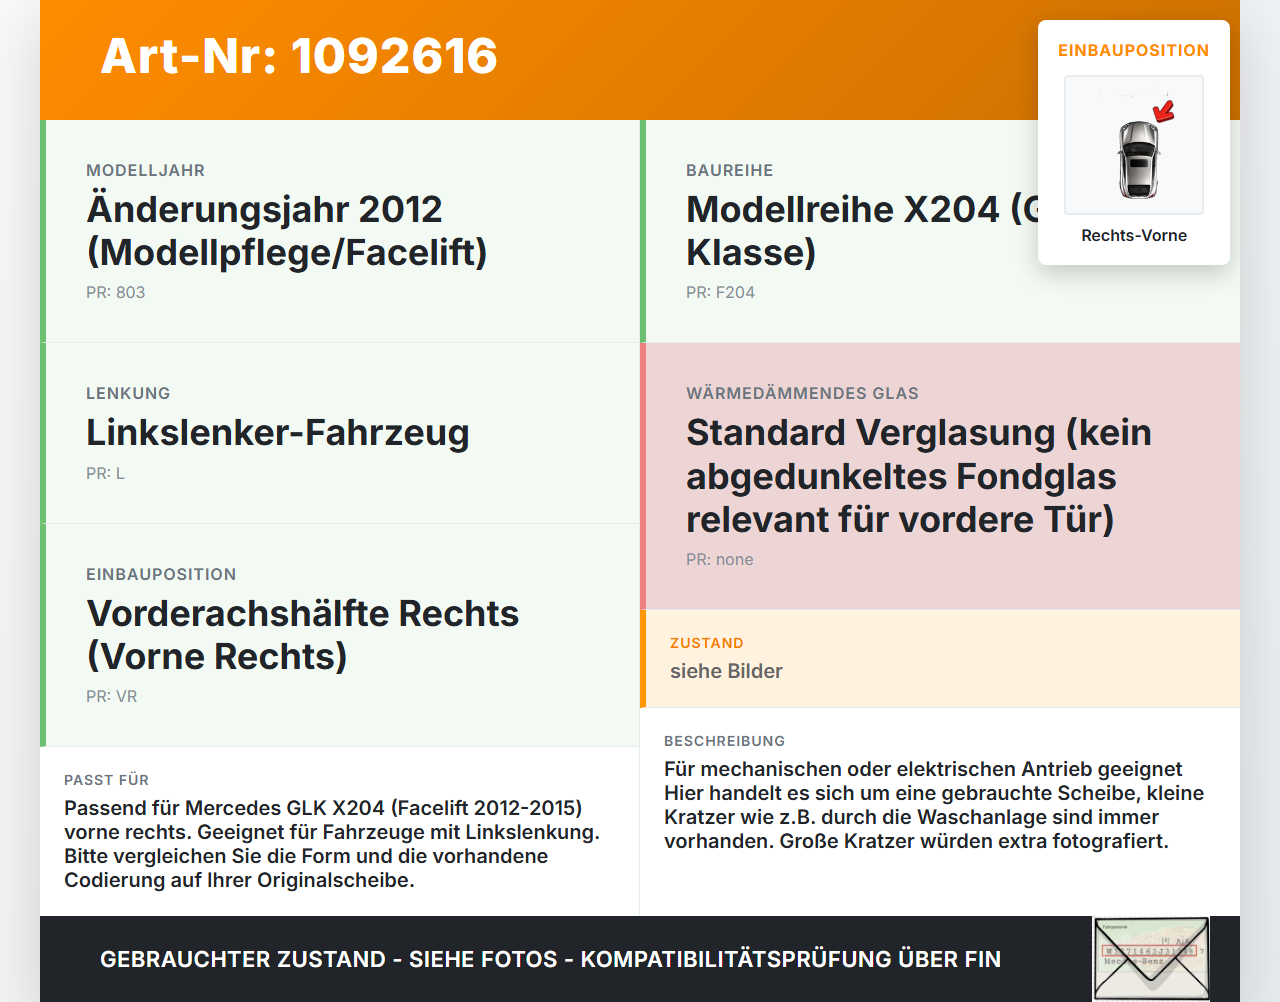Select the PASST FÜR compatibility paragraph

tap(332, 844)
